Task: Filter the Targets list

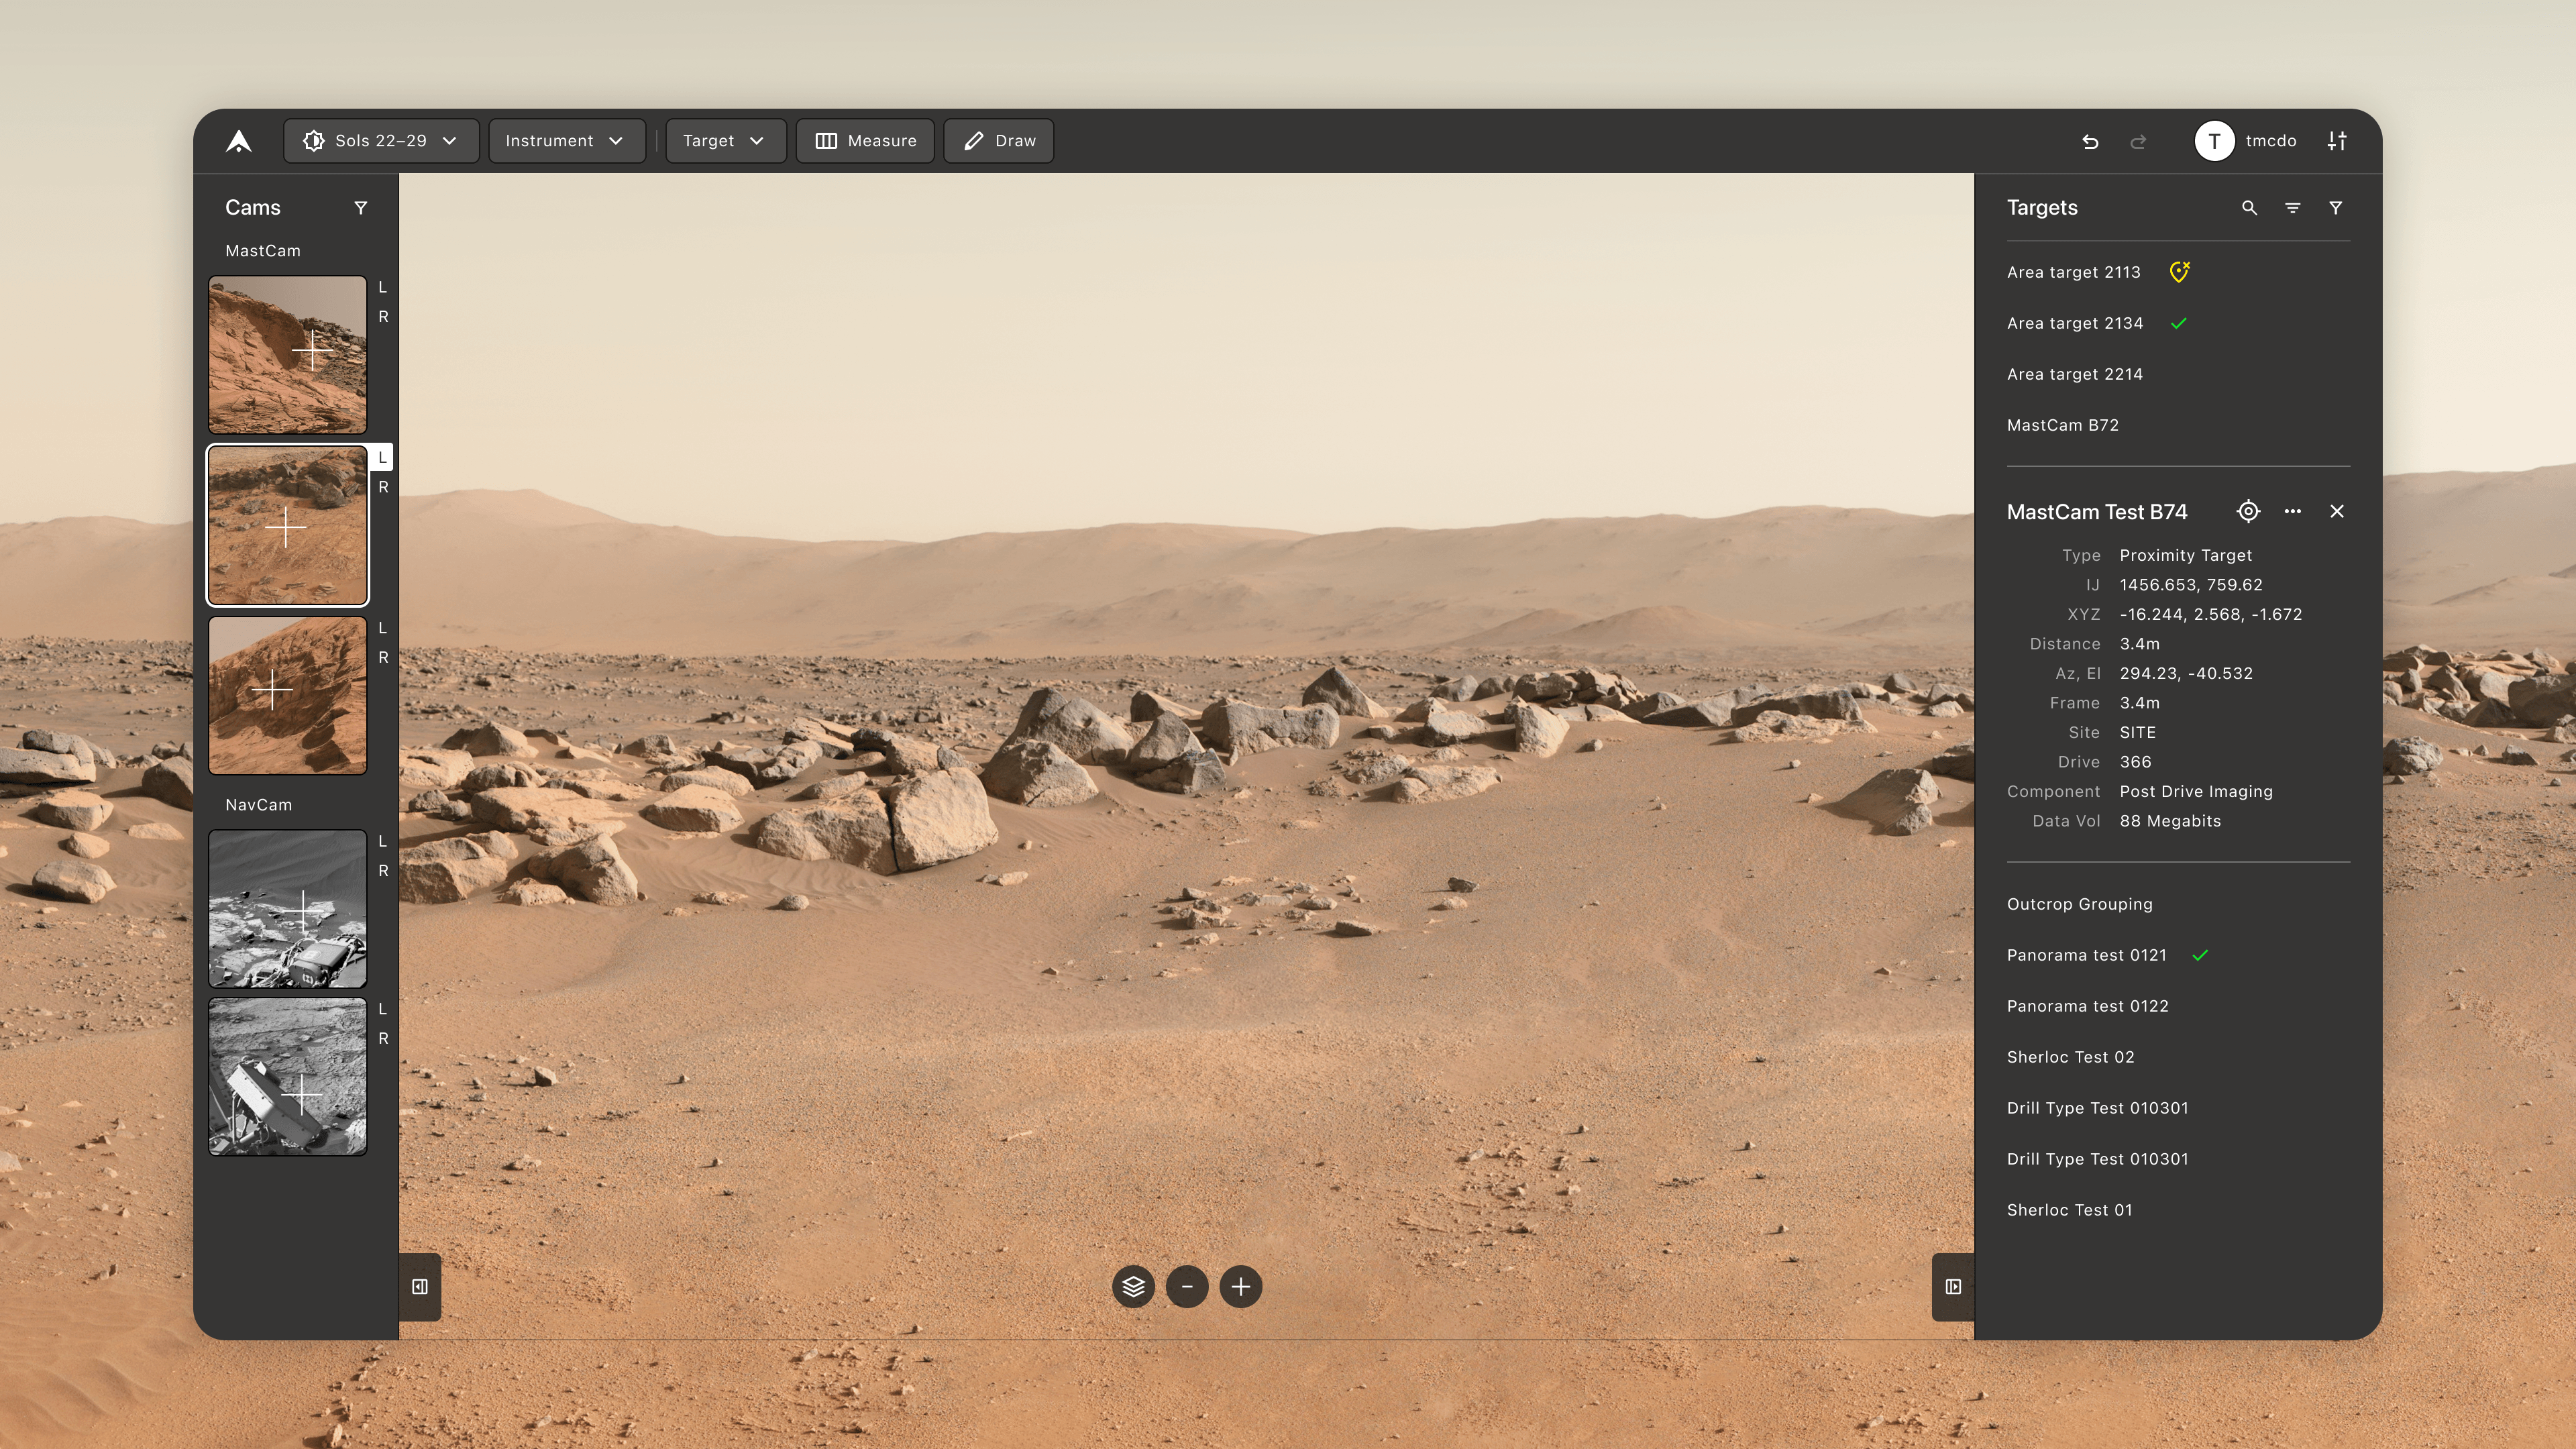Action: coord(2335,208)
